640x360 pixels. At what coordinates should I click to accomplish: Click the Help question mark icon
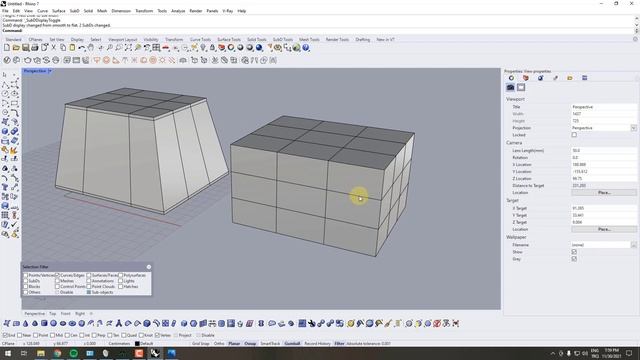pos(306,48)
